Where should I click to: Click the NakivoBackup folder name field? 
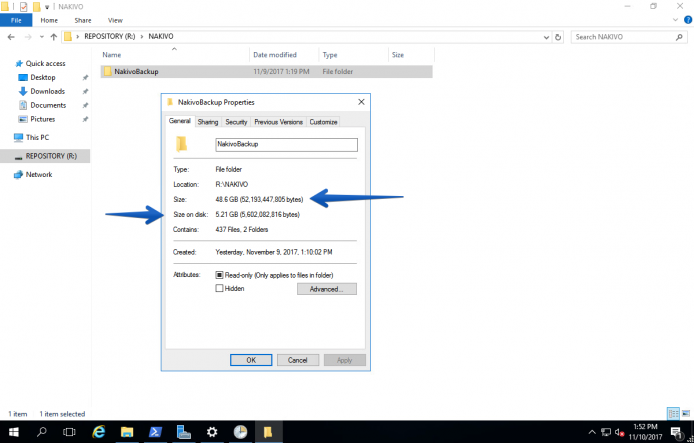(286, 145)
